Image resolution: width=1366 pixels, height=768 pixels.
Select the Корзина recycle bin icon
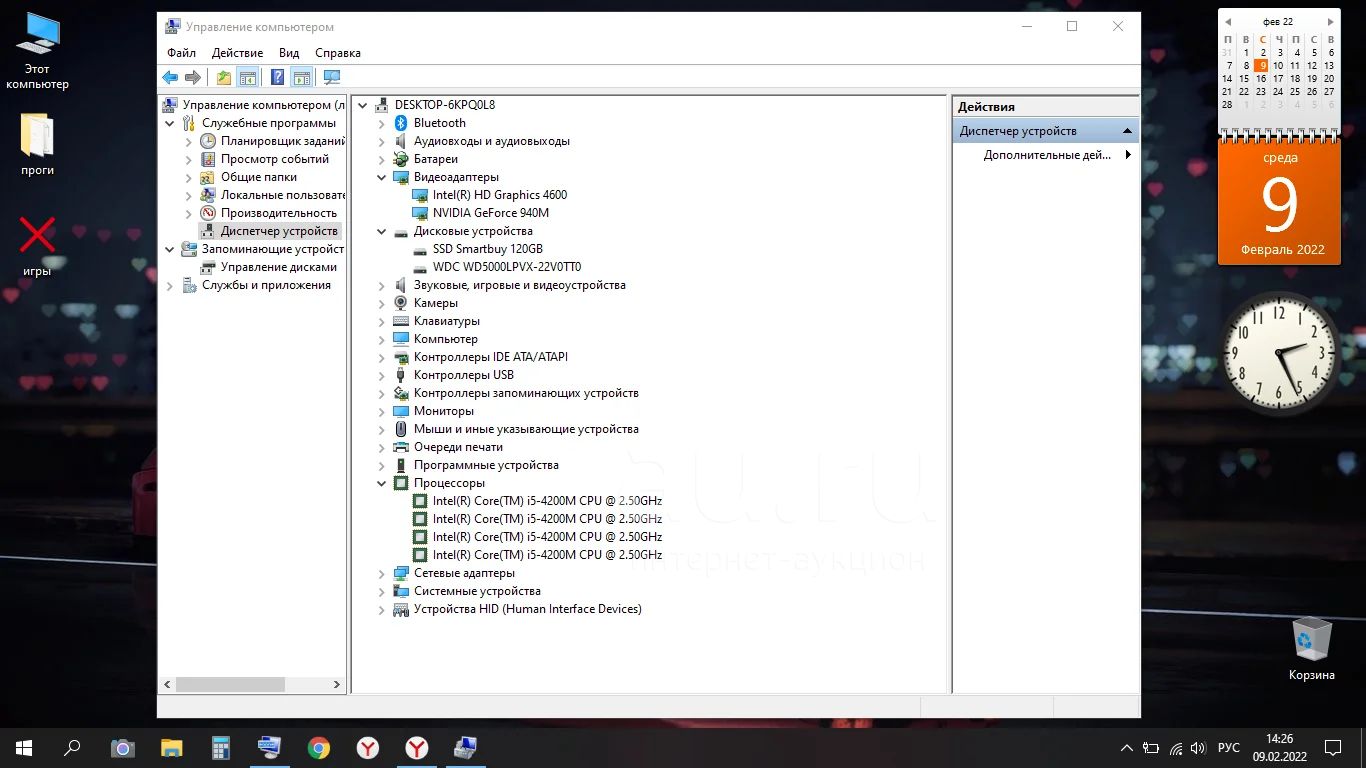coord(1311,649)
